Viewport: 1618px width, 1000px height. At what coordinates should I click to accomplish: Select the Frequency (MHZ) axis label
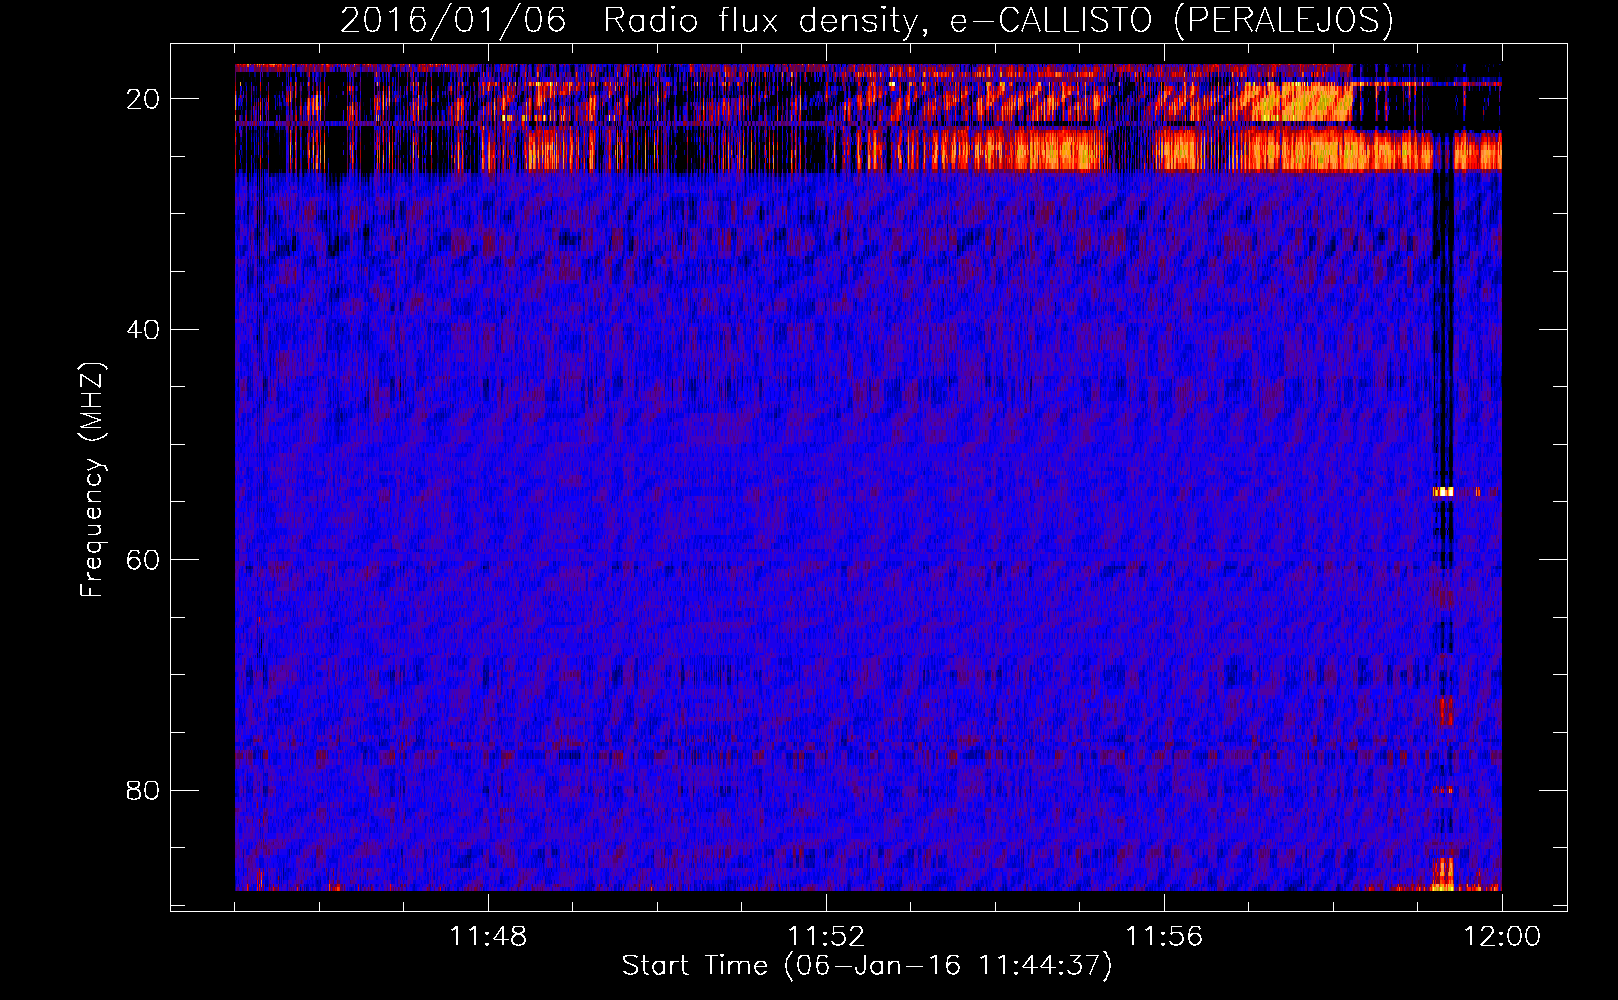(92, 480)
